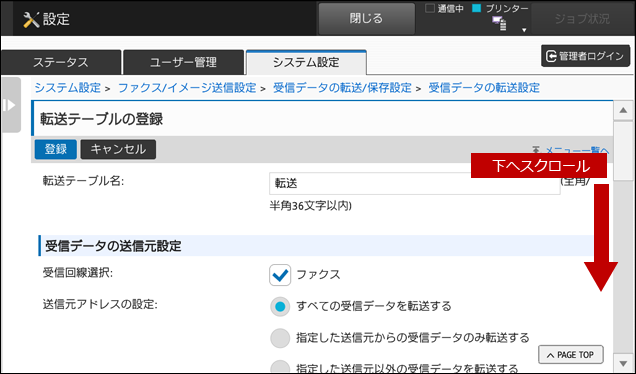The width and height of the screenshot is (636, 374).
Task: Follow the 受信データの転送/保存設定 breadcrumb link
Action: (x=342, y=88)
